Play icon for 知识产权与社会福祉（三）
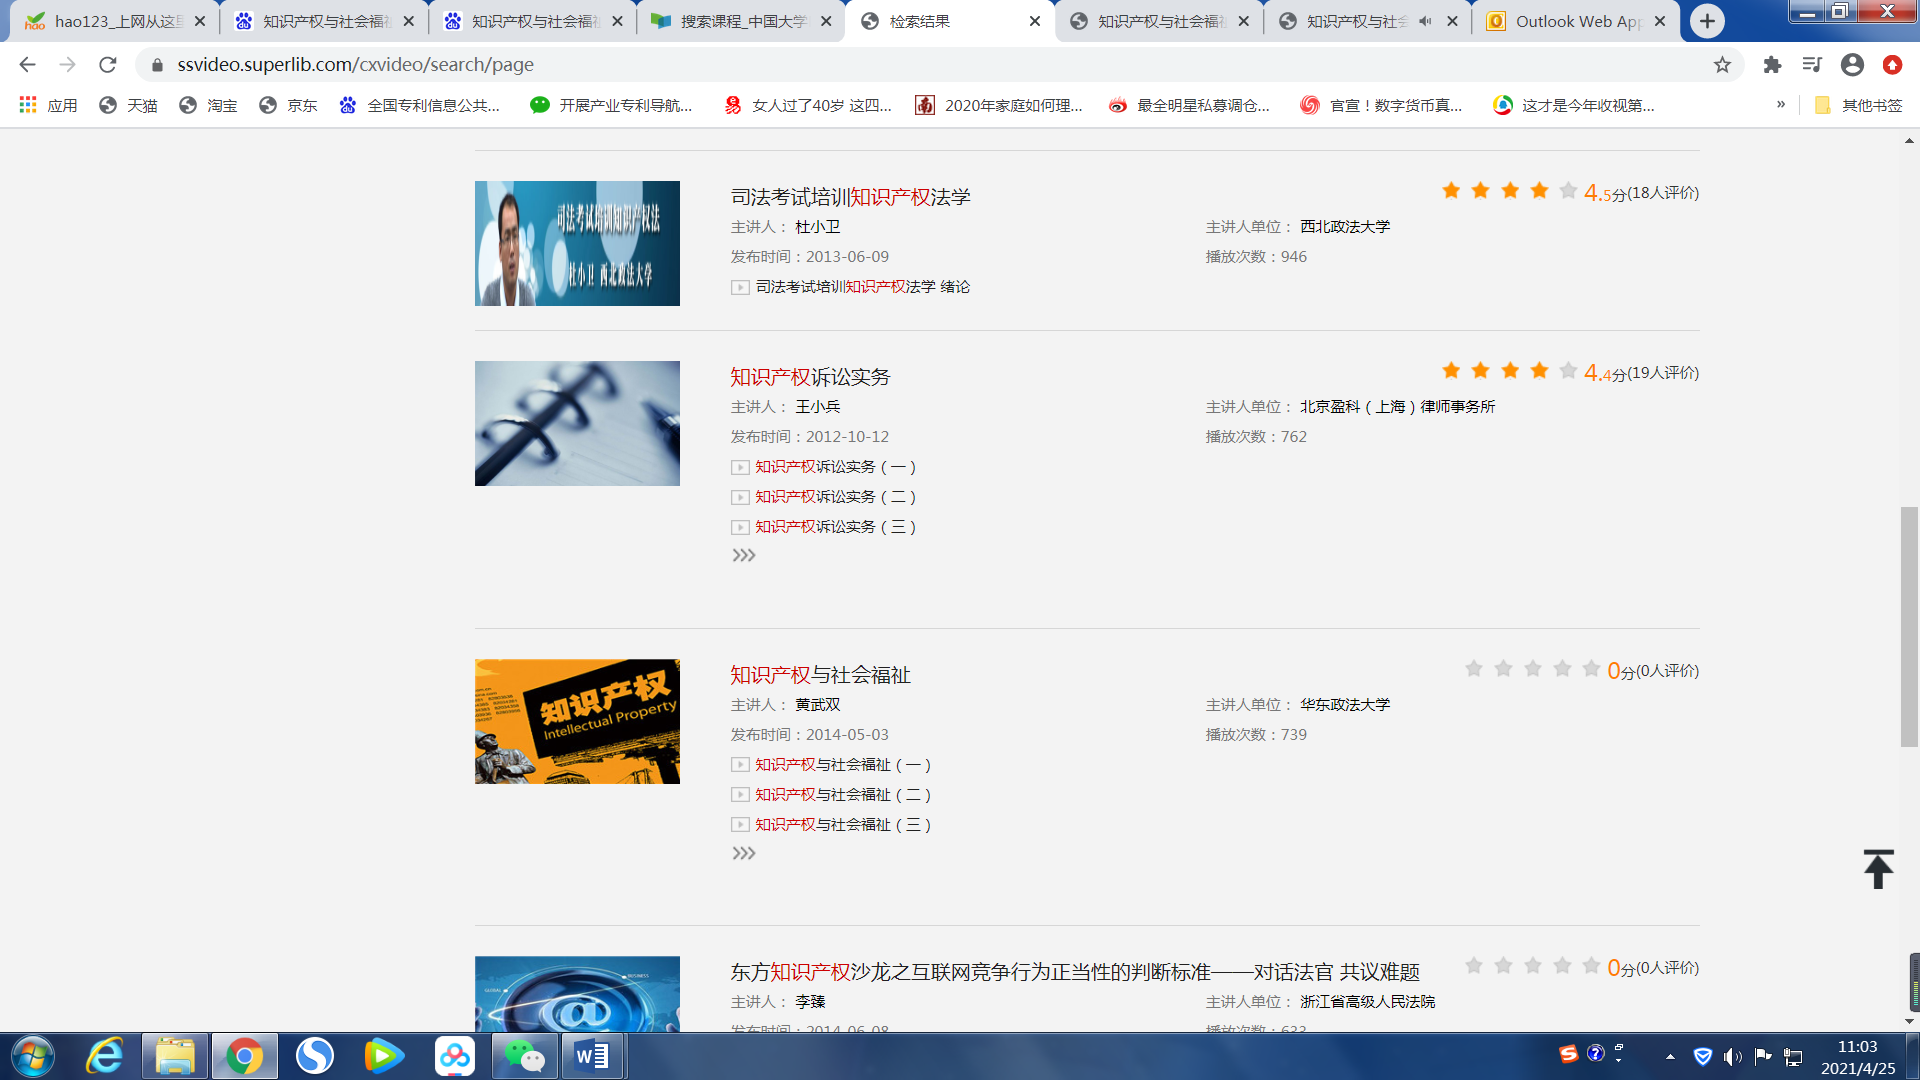The image size is (1920, 1080). [x=740, y=825]
